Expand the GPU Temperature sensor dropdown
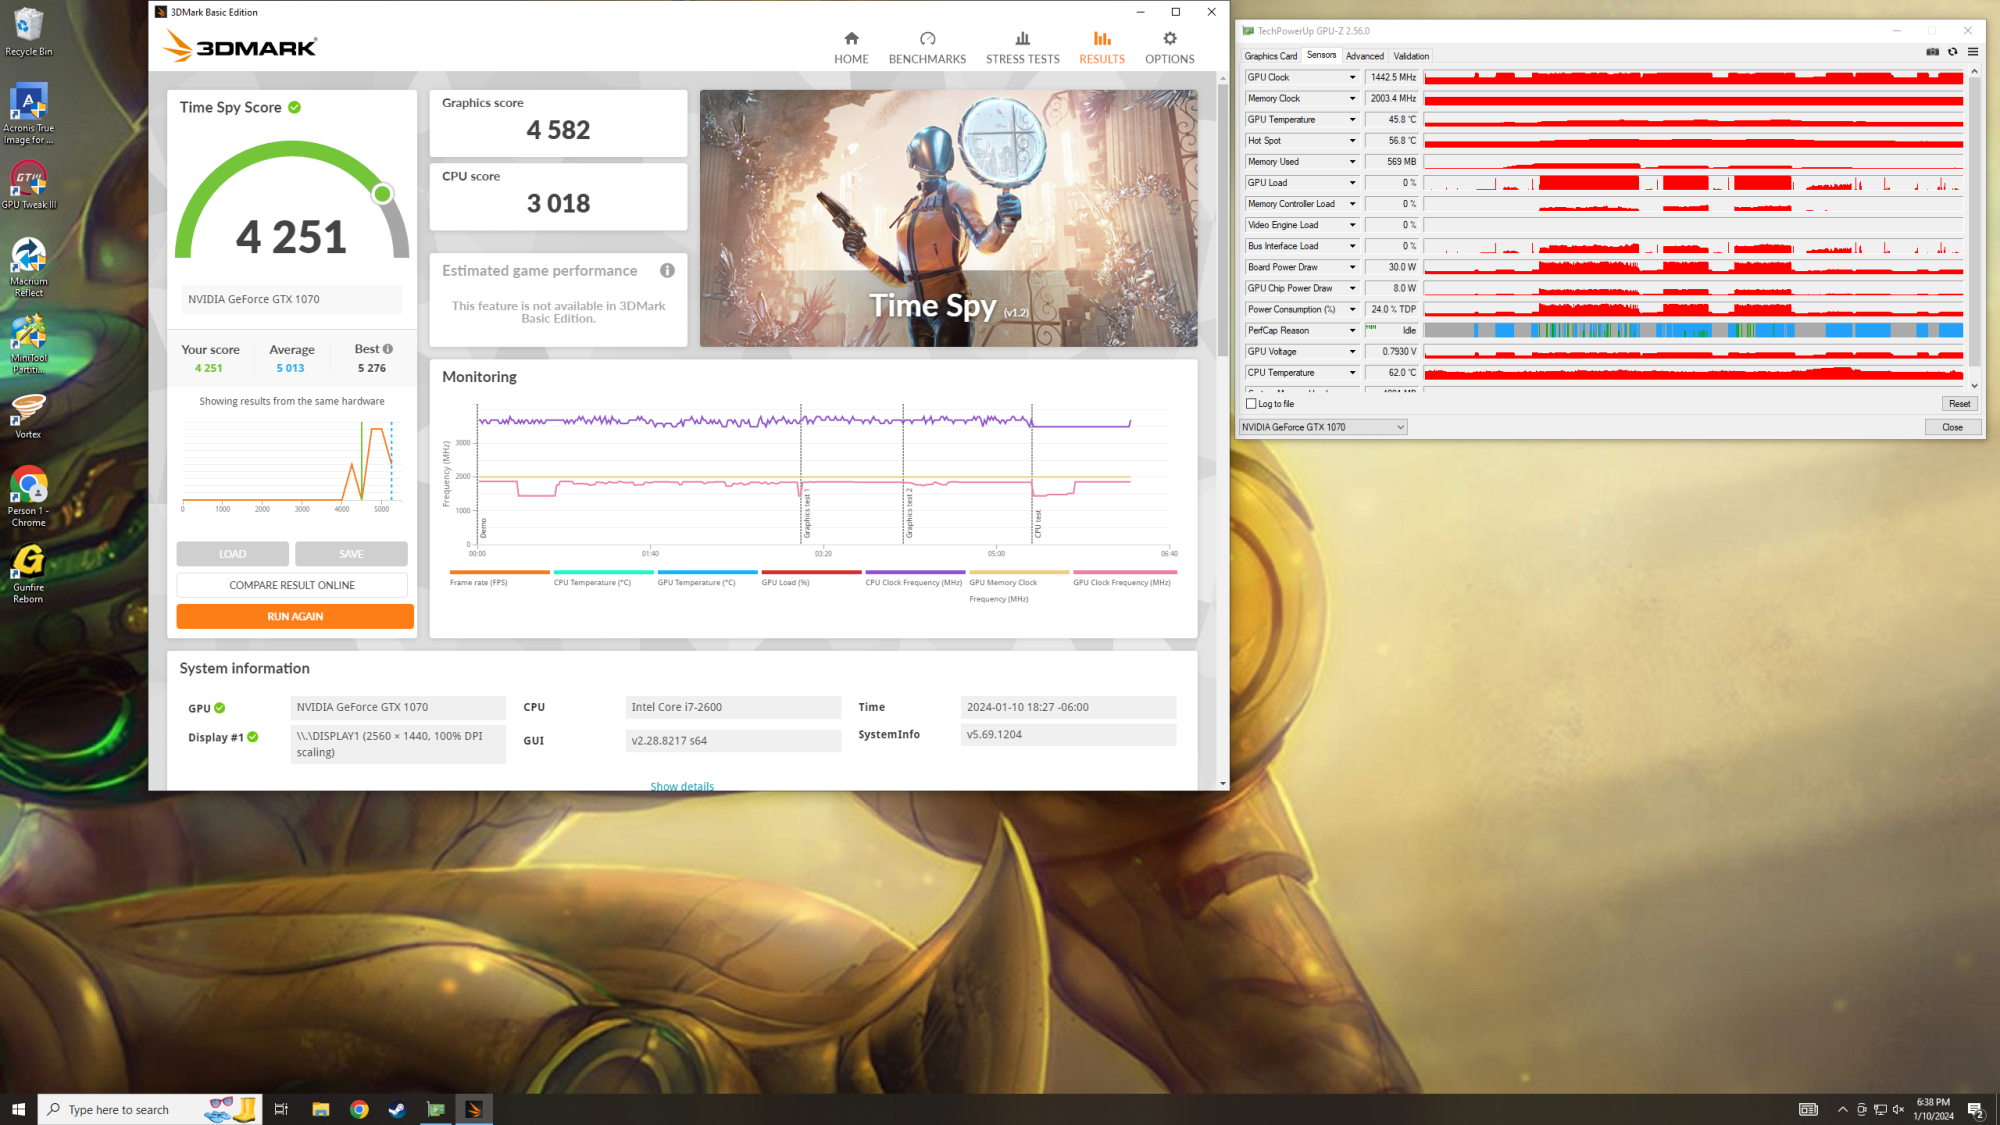Image resolution: width=2000 pixels, height=1125 pixels. [1352, 120]
